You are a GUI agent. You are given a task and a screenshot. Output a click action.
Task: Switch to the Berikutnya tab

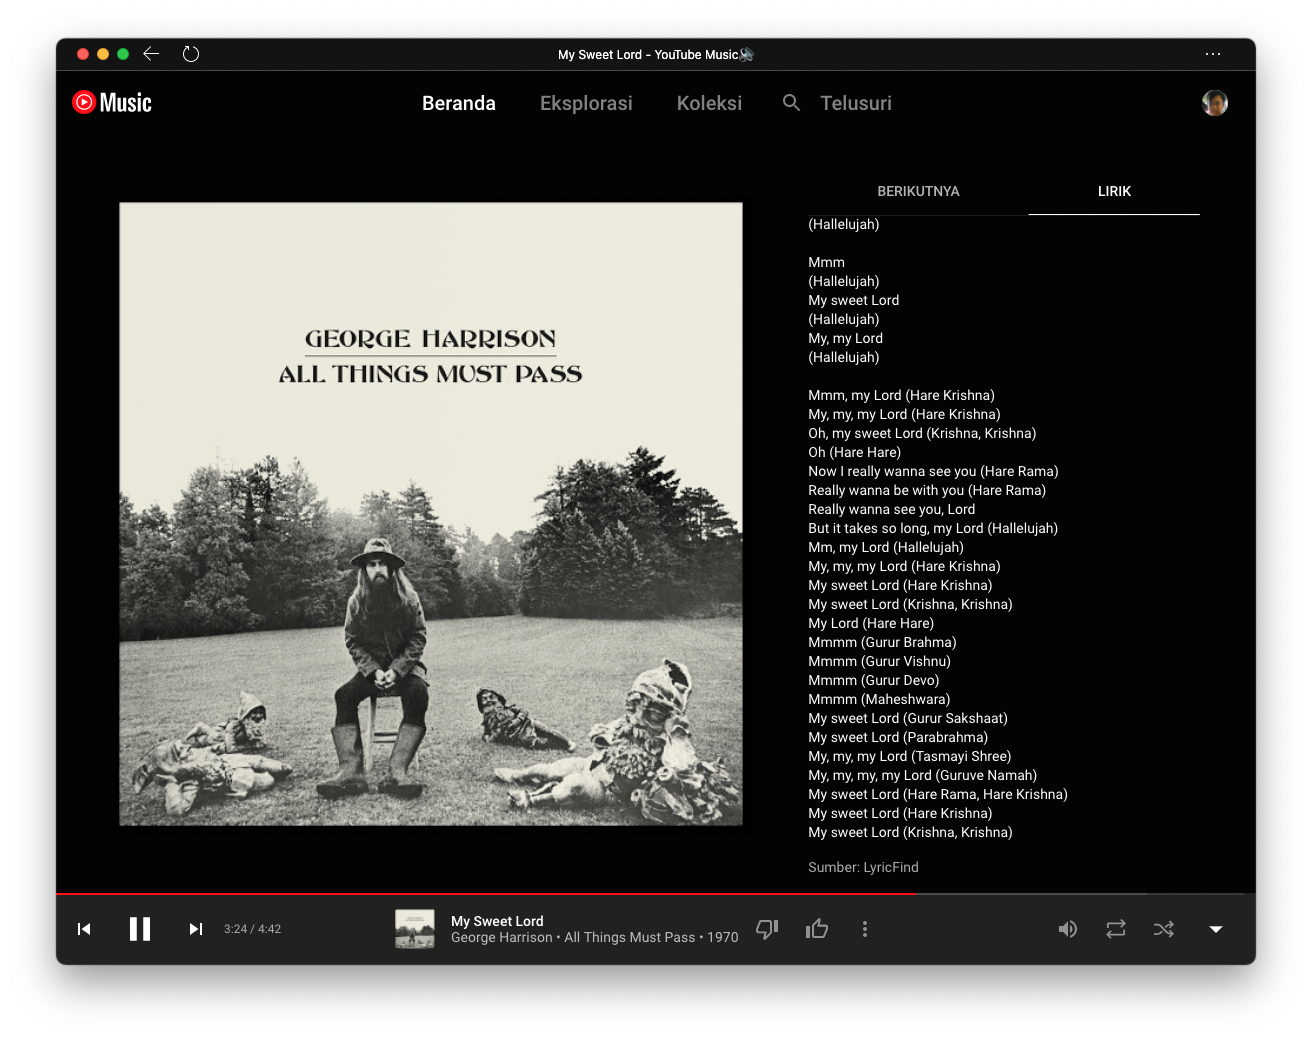918,191
